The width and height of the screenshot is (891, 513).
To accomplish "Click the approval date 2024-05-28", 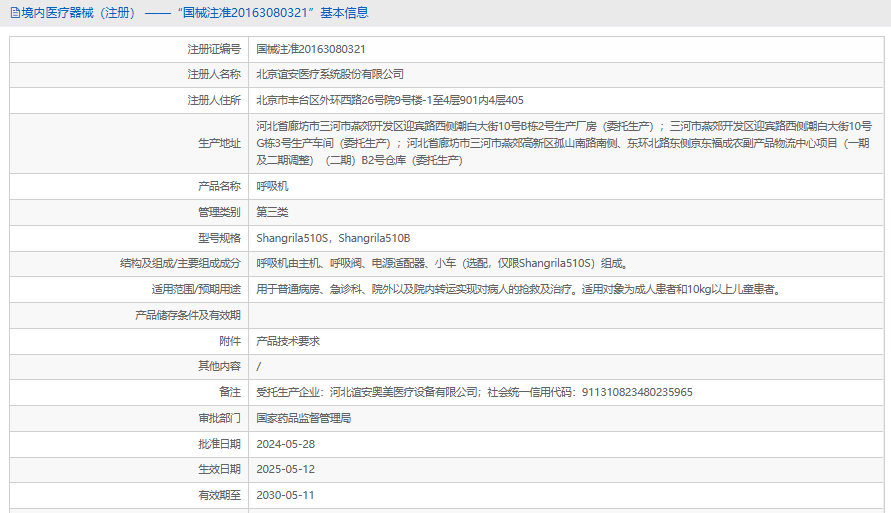I will (285, 444).
